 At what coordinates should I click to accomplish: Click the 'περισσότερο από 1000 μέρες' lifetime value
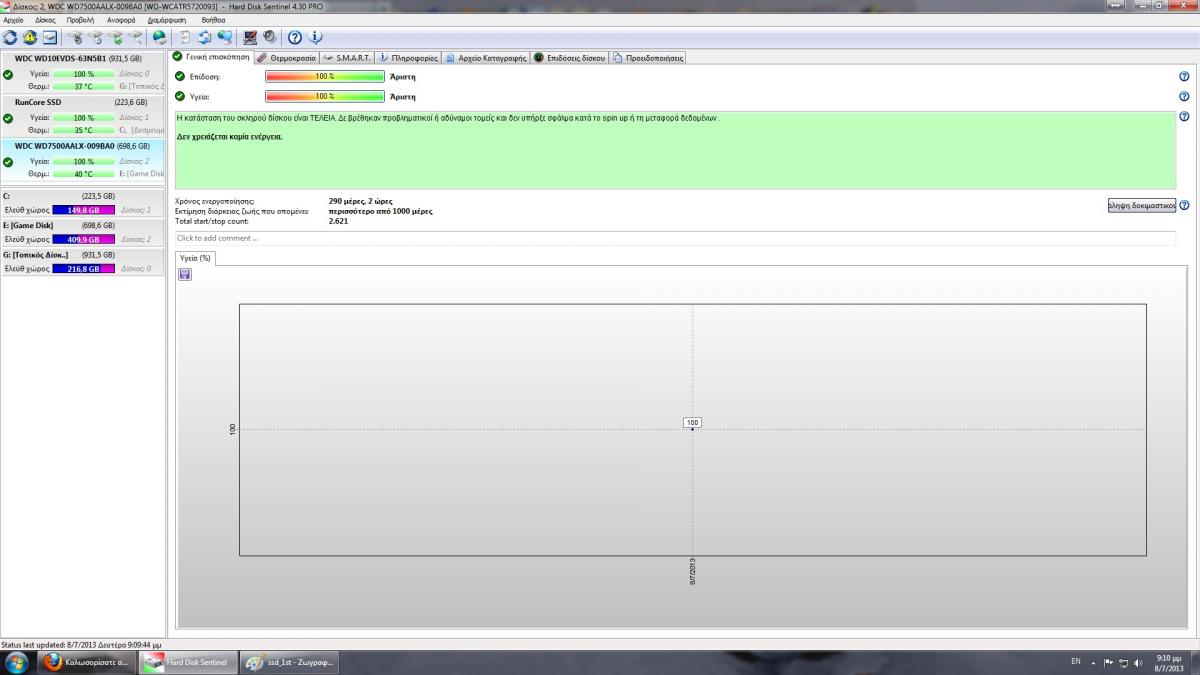380,211
